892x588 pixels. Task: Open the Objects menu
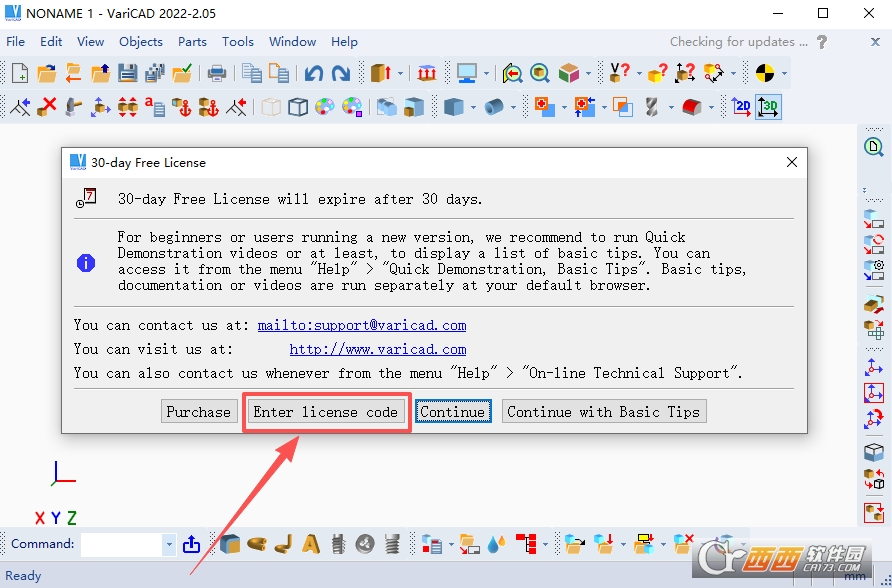tap(141, 42)
